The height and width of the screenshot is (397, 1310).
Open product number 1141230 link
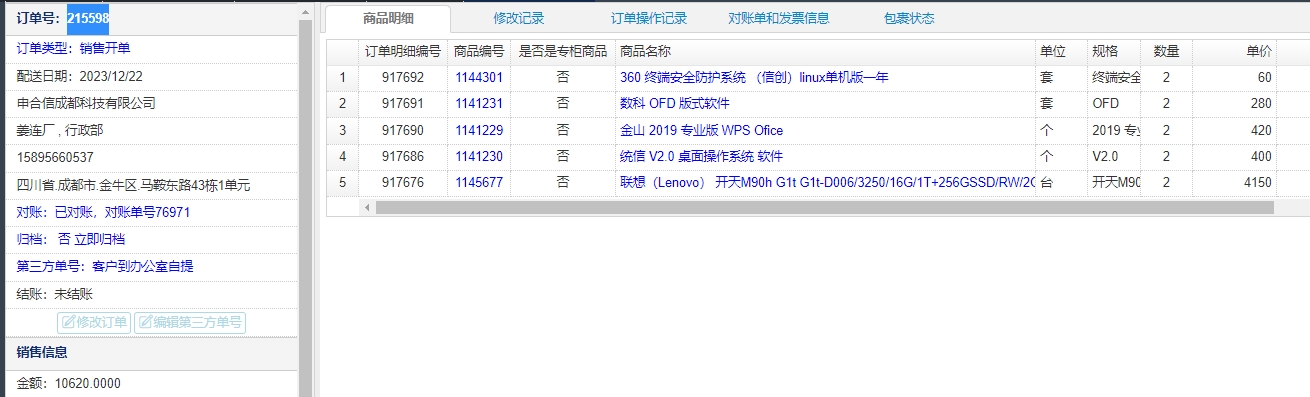point(479,156)
